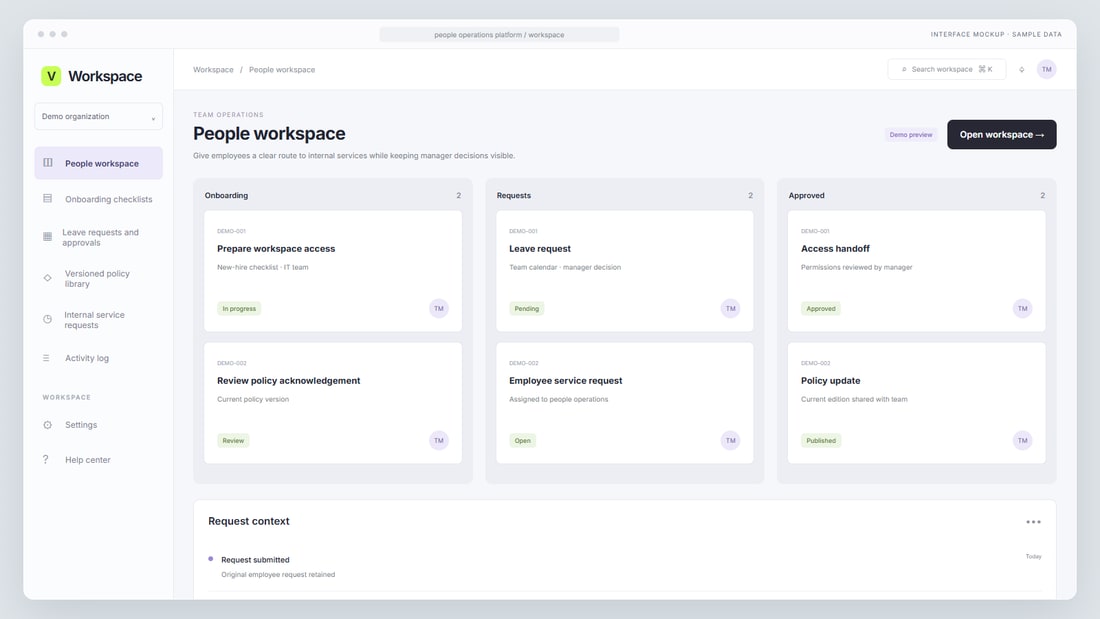Screen dimensions: 1100x619
Task: Click the Onboarding column header
Action: click(226, 195)
